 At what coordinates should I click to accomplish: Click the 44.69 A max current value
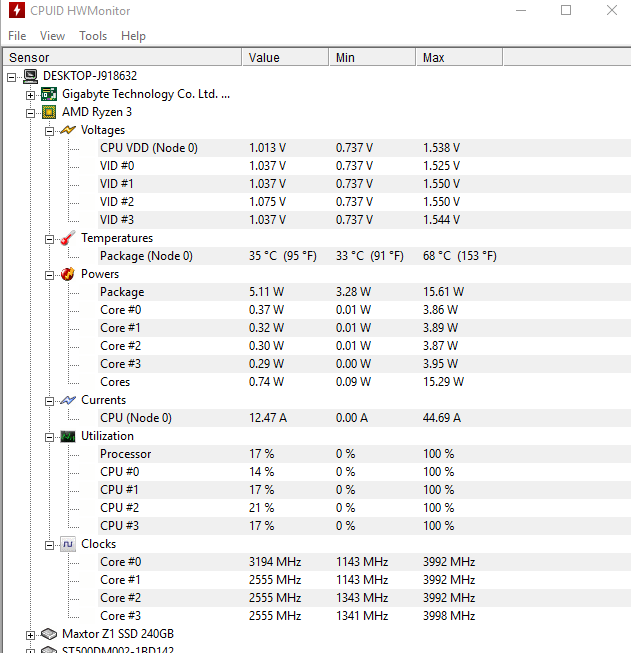(x=442, y=418)
